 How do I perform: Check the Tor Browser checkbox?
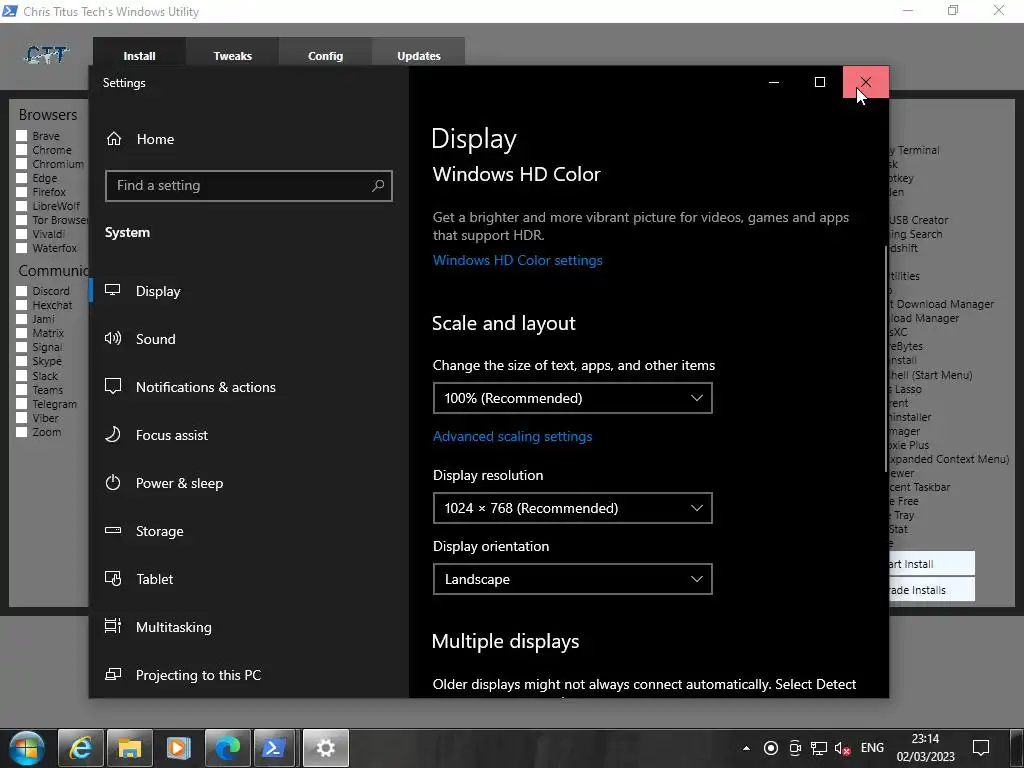click(22, 220)
